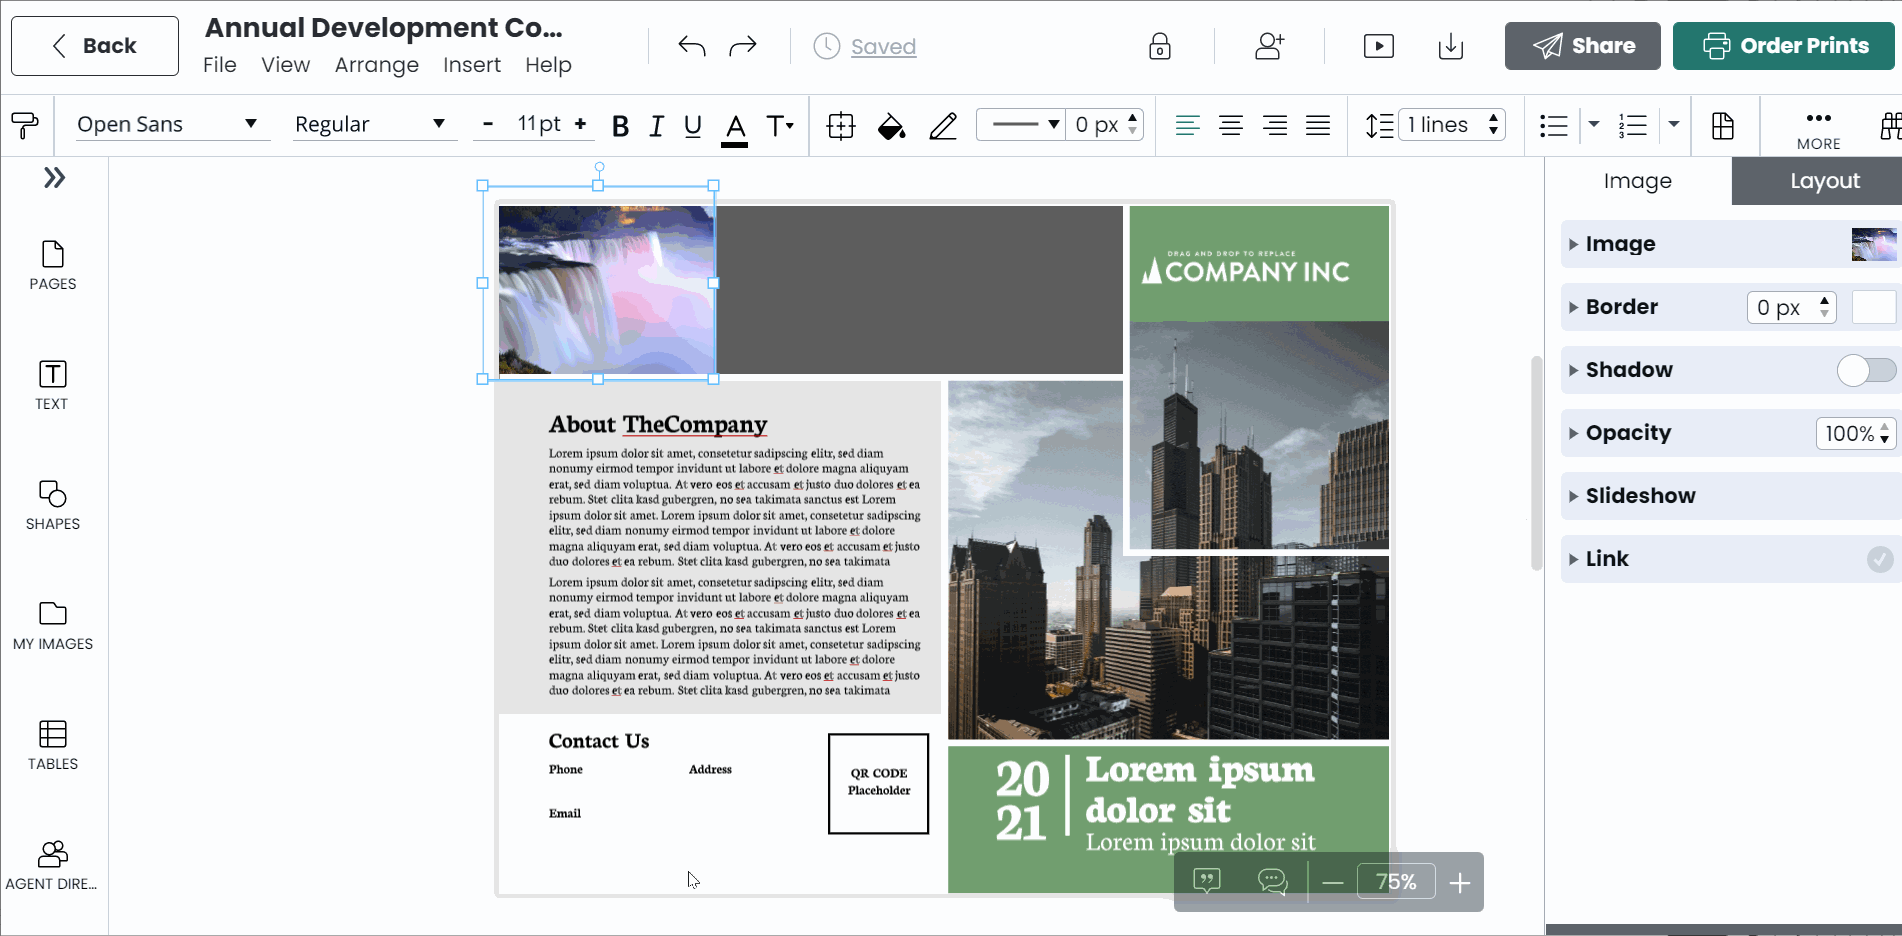This screenshot has width=1902, height=936.
Task: Switch to the Layout tab
Action: click(1825, 181)
